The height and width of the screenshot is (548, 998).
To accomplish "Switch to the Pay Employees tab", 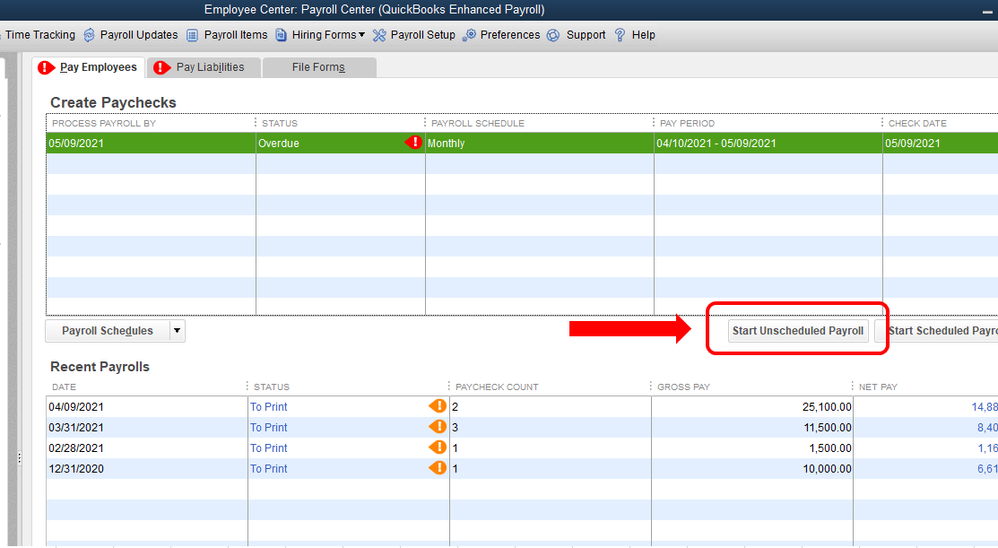I will coord(88,67).
